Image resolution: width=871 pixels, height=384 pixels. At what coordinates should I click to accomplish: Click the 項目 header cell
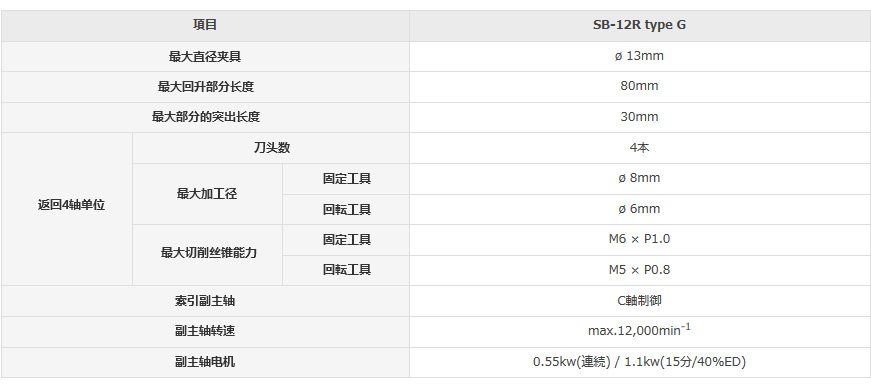pos(205,26)
